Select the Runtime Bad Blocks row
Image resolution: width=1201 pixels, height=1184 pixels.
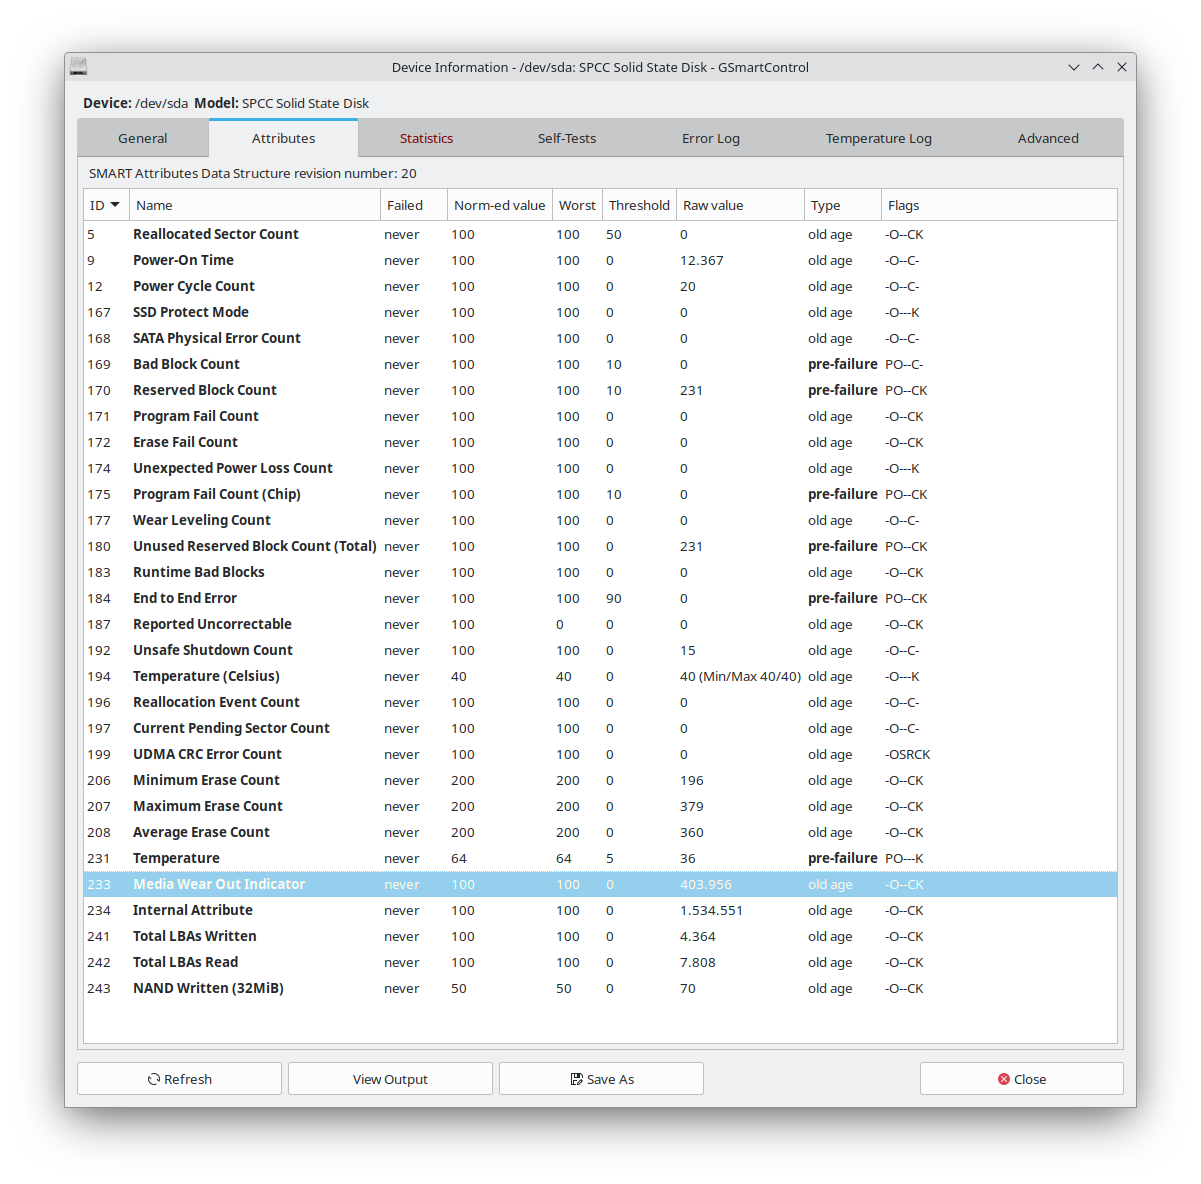[600, 572]
